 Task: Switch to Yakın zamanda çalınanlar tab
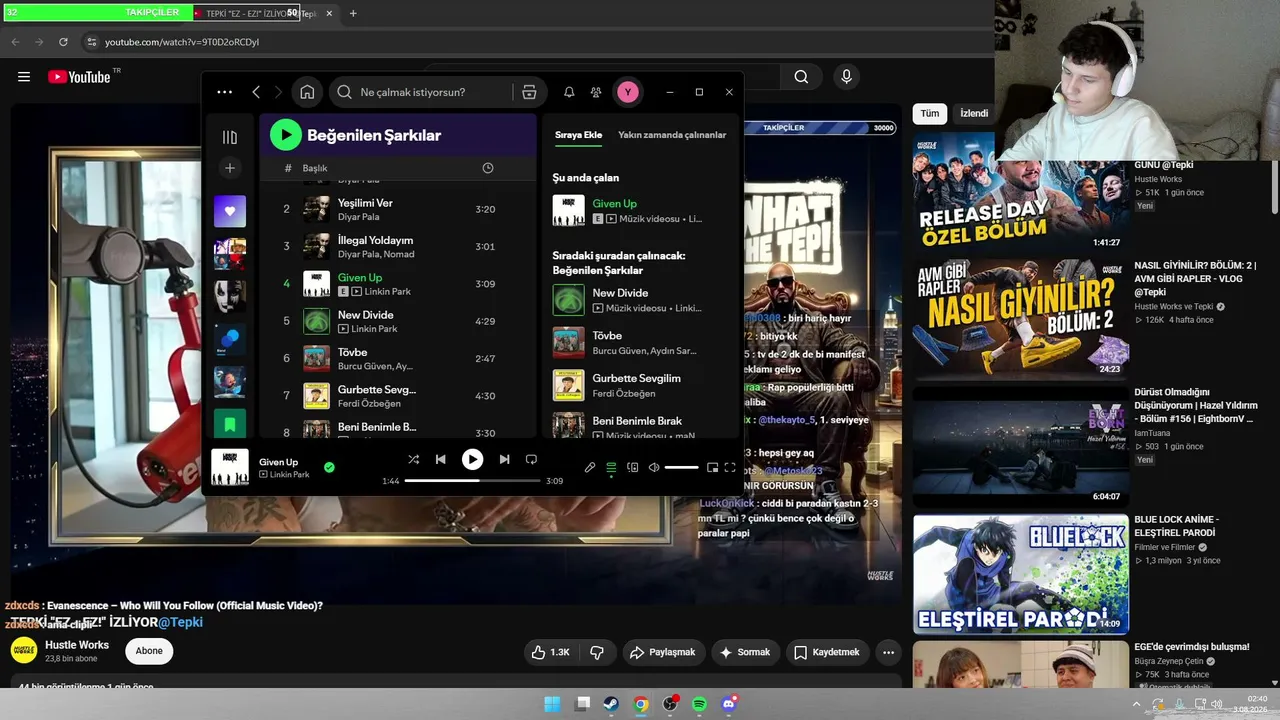coord(672,135)
